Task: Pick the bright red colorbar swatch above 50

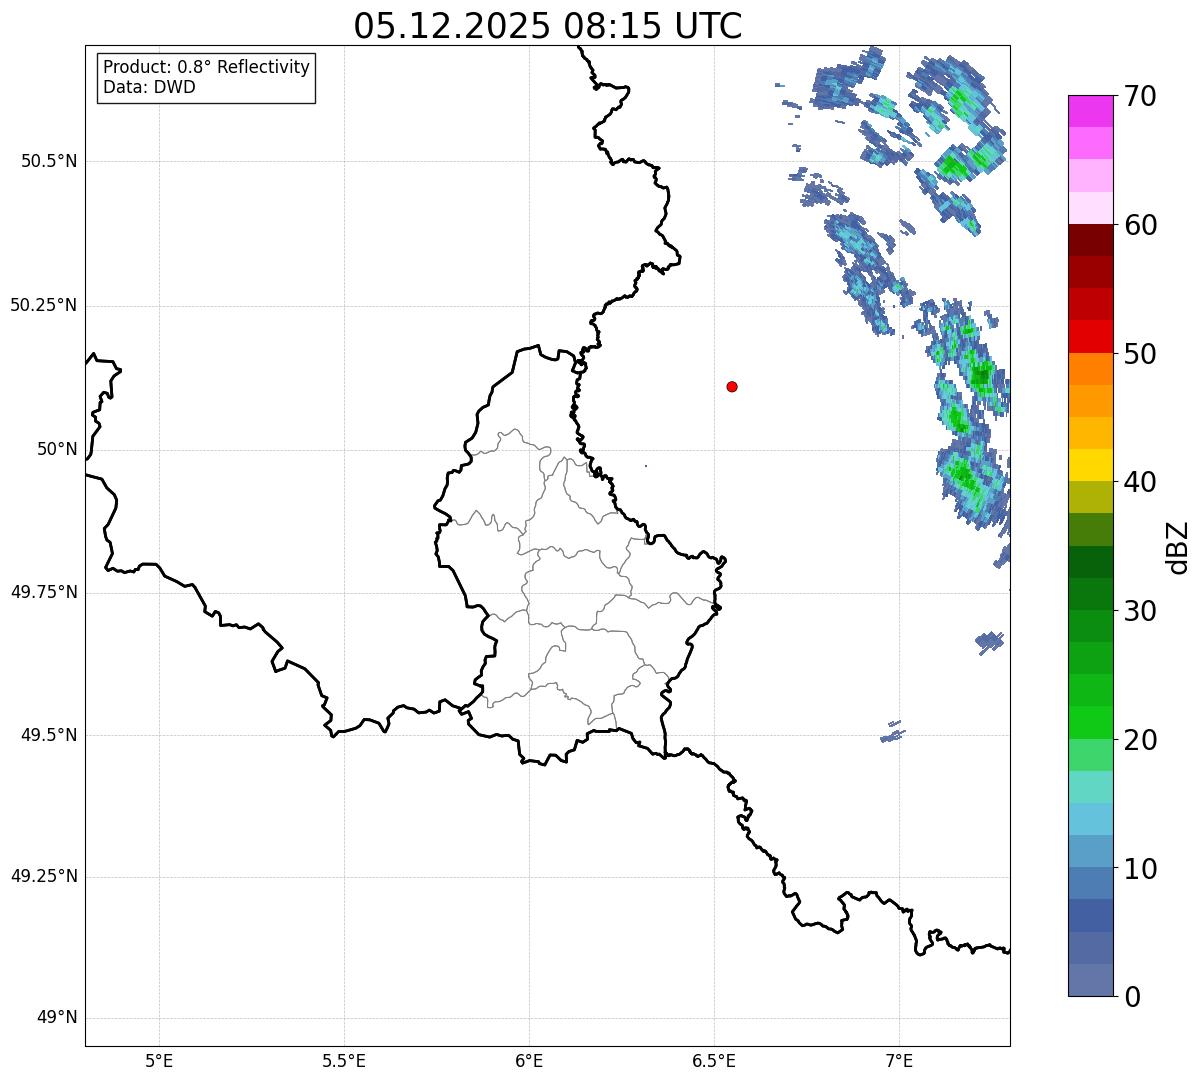Action: tap(1090, 336)
